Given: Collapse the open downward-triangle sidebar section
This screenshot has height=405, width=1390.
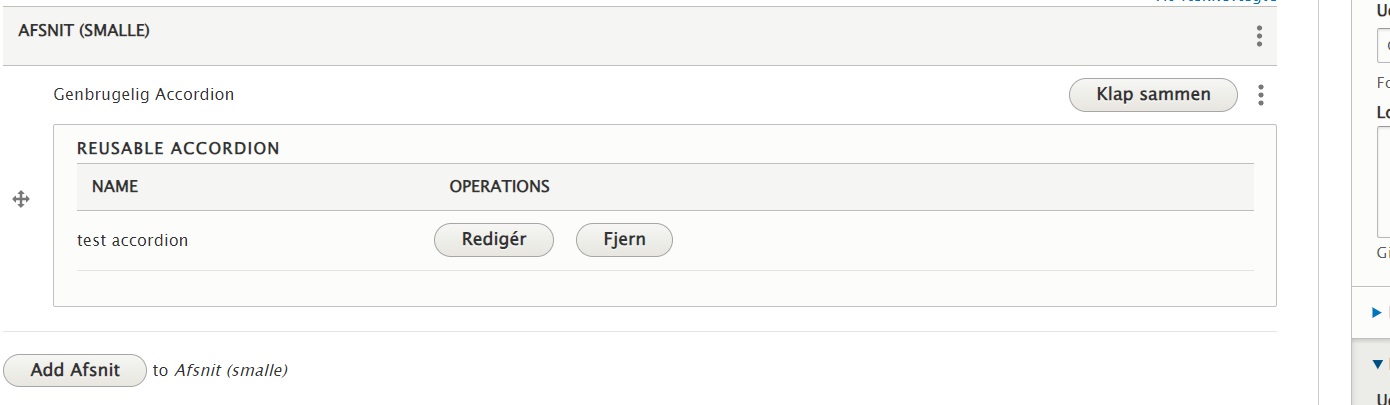Looking at the screenshot, I should 1378,365.
